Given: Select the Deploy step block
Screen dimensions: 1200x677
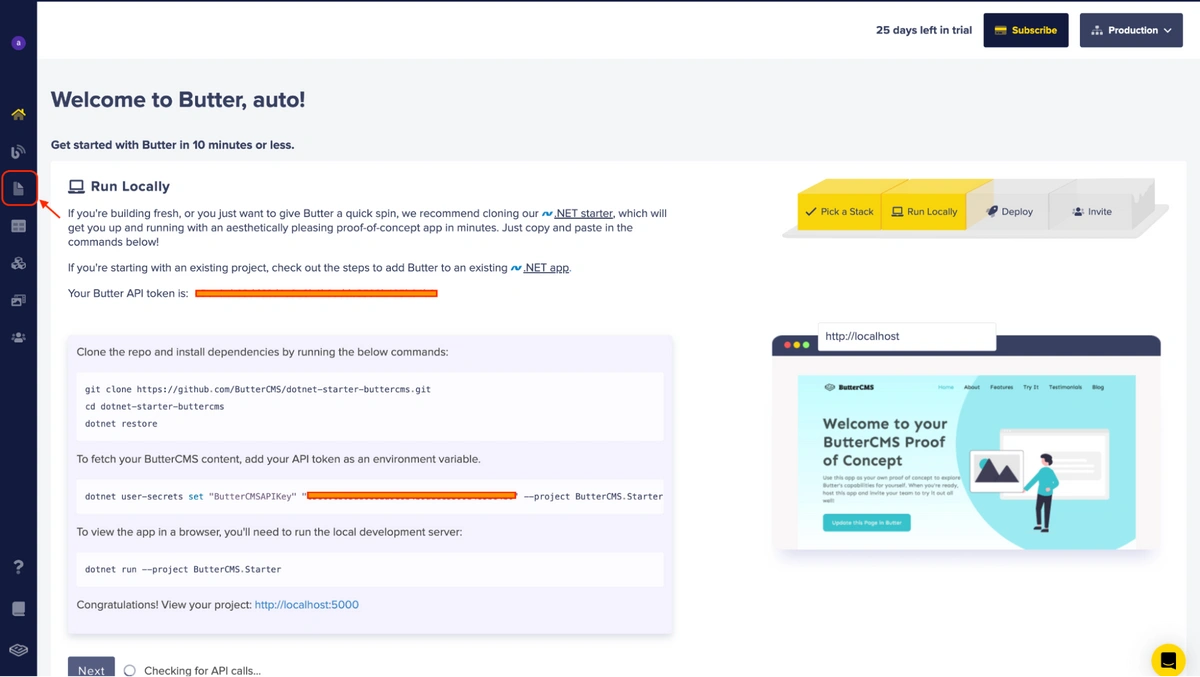Looking at the screenshot, I should coord(1009,212).
